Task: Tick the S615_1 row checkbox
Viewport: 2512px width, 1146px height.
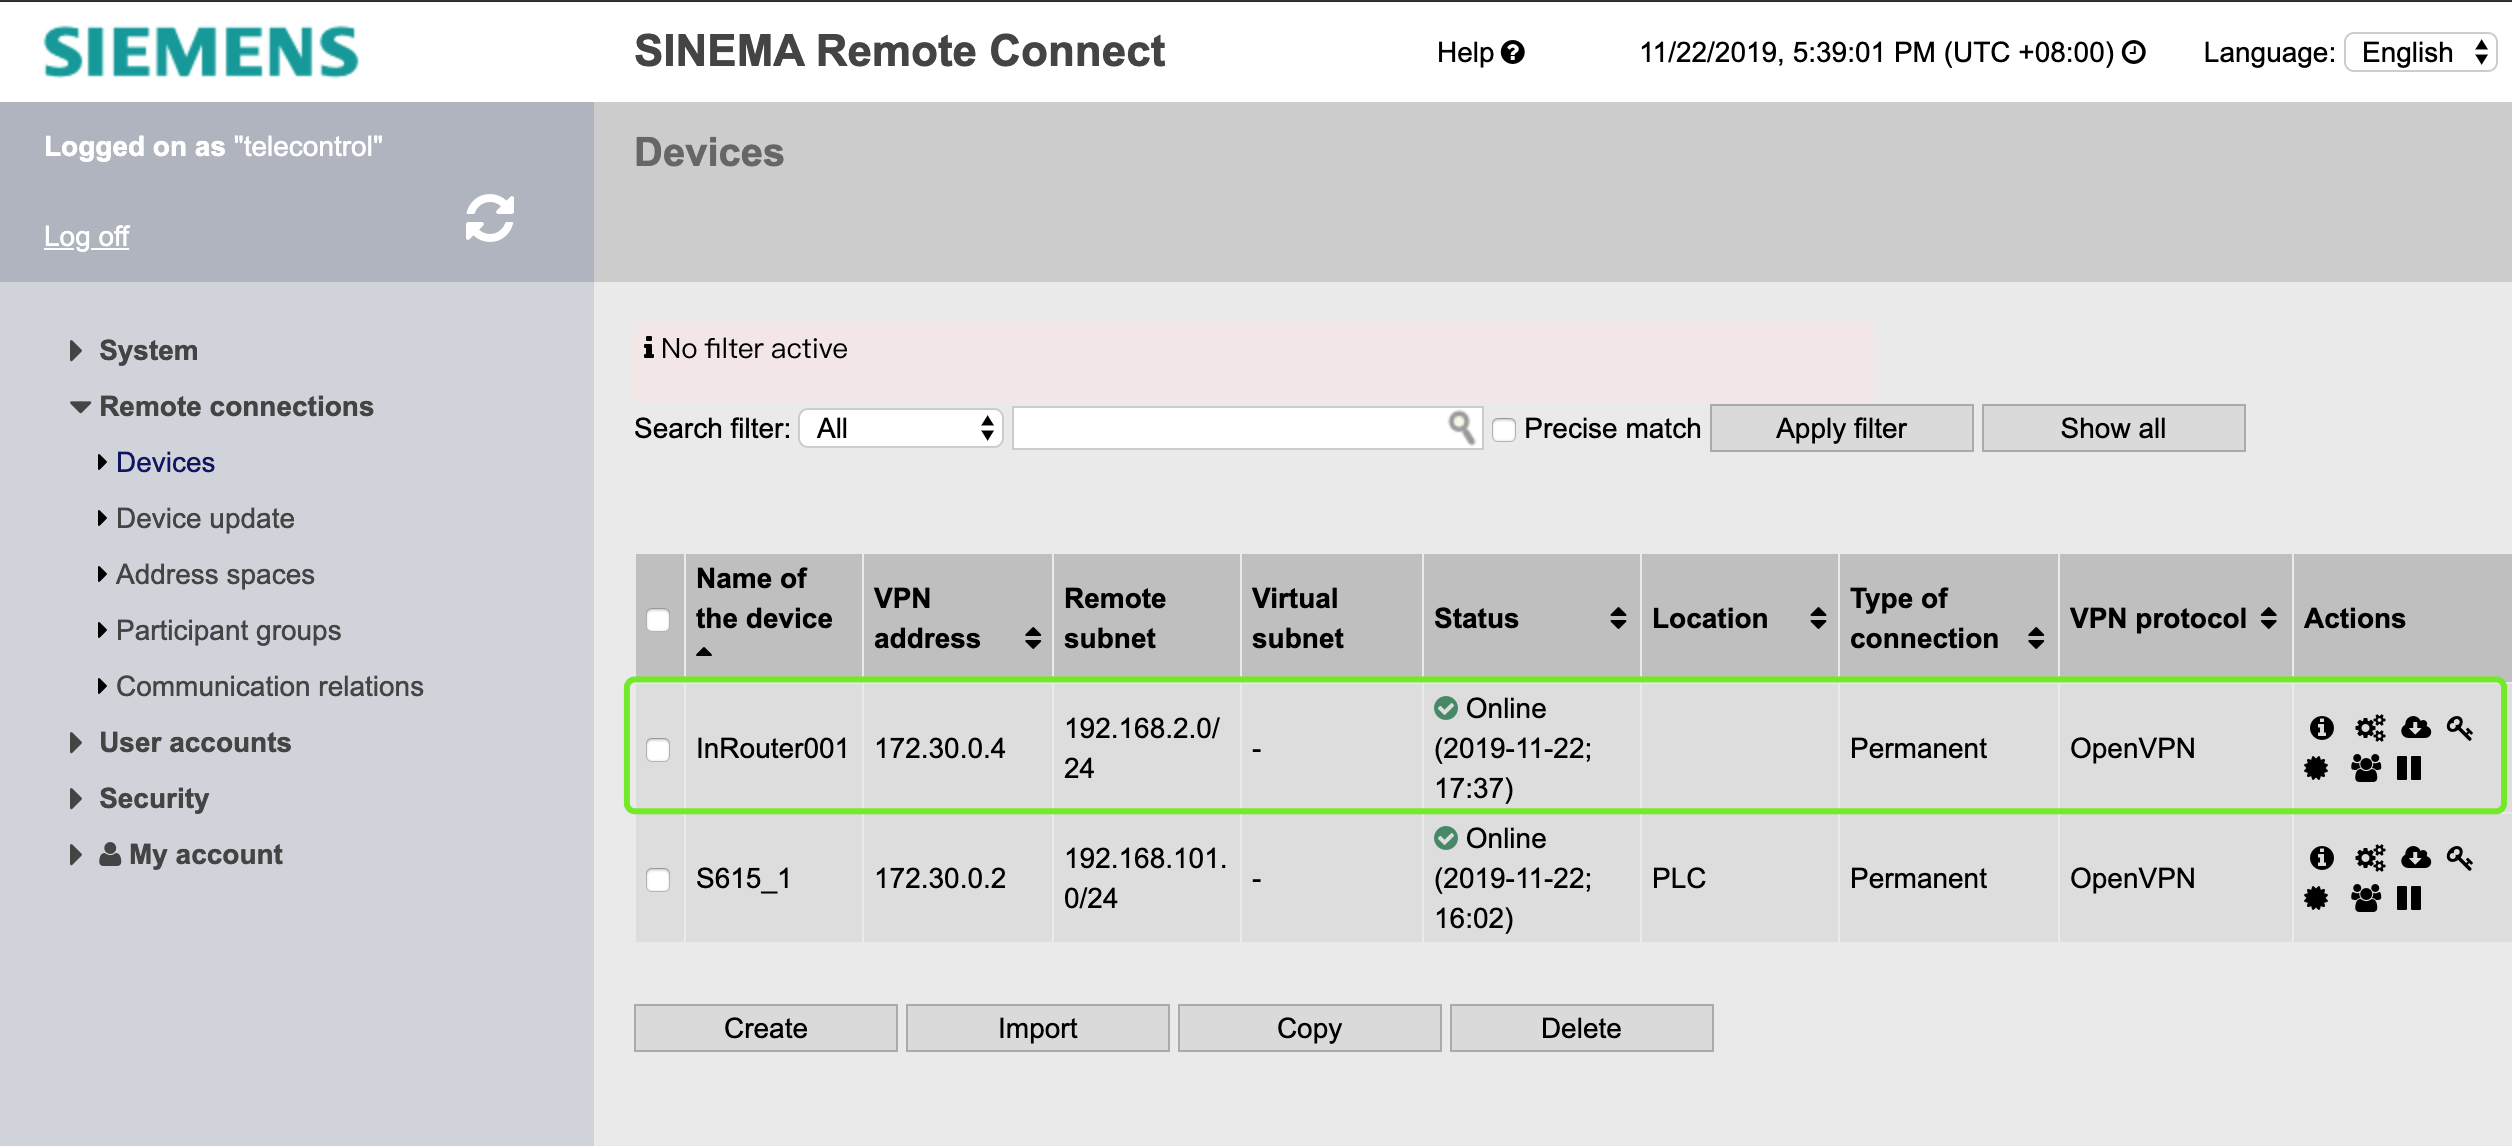Action: pos(658,879)
